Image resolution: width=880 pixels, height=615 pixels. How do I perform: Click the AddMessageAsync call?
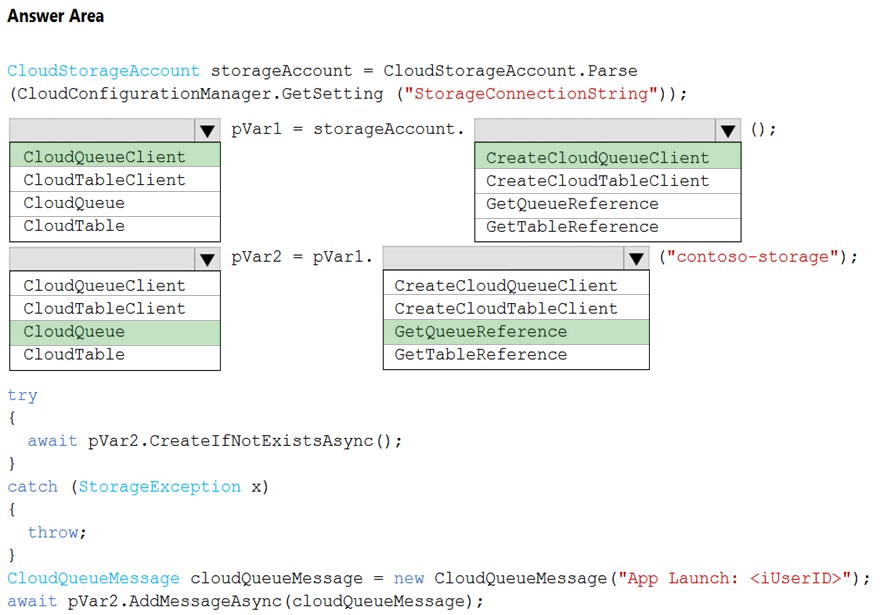point(207,601)
